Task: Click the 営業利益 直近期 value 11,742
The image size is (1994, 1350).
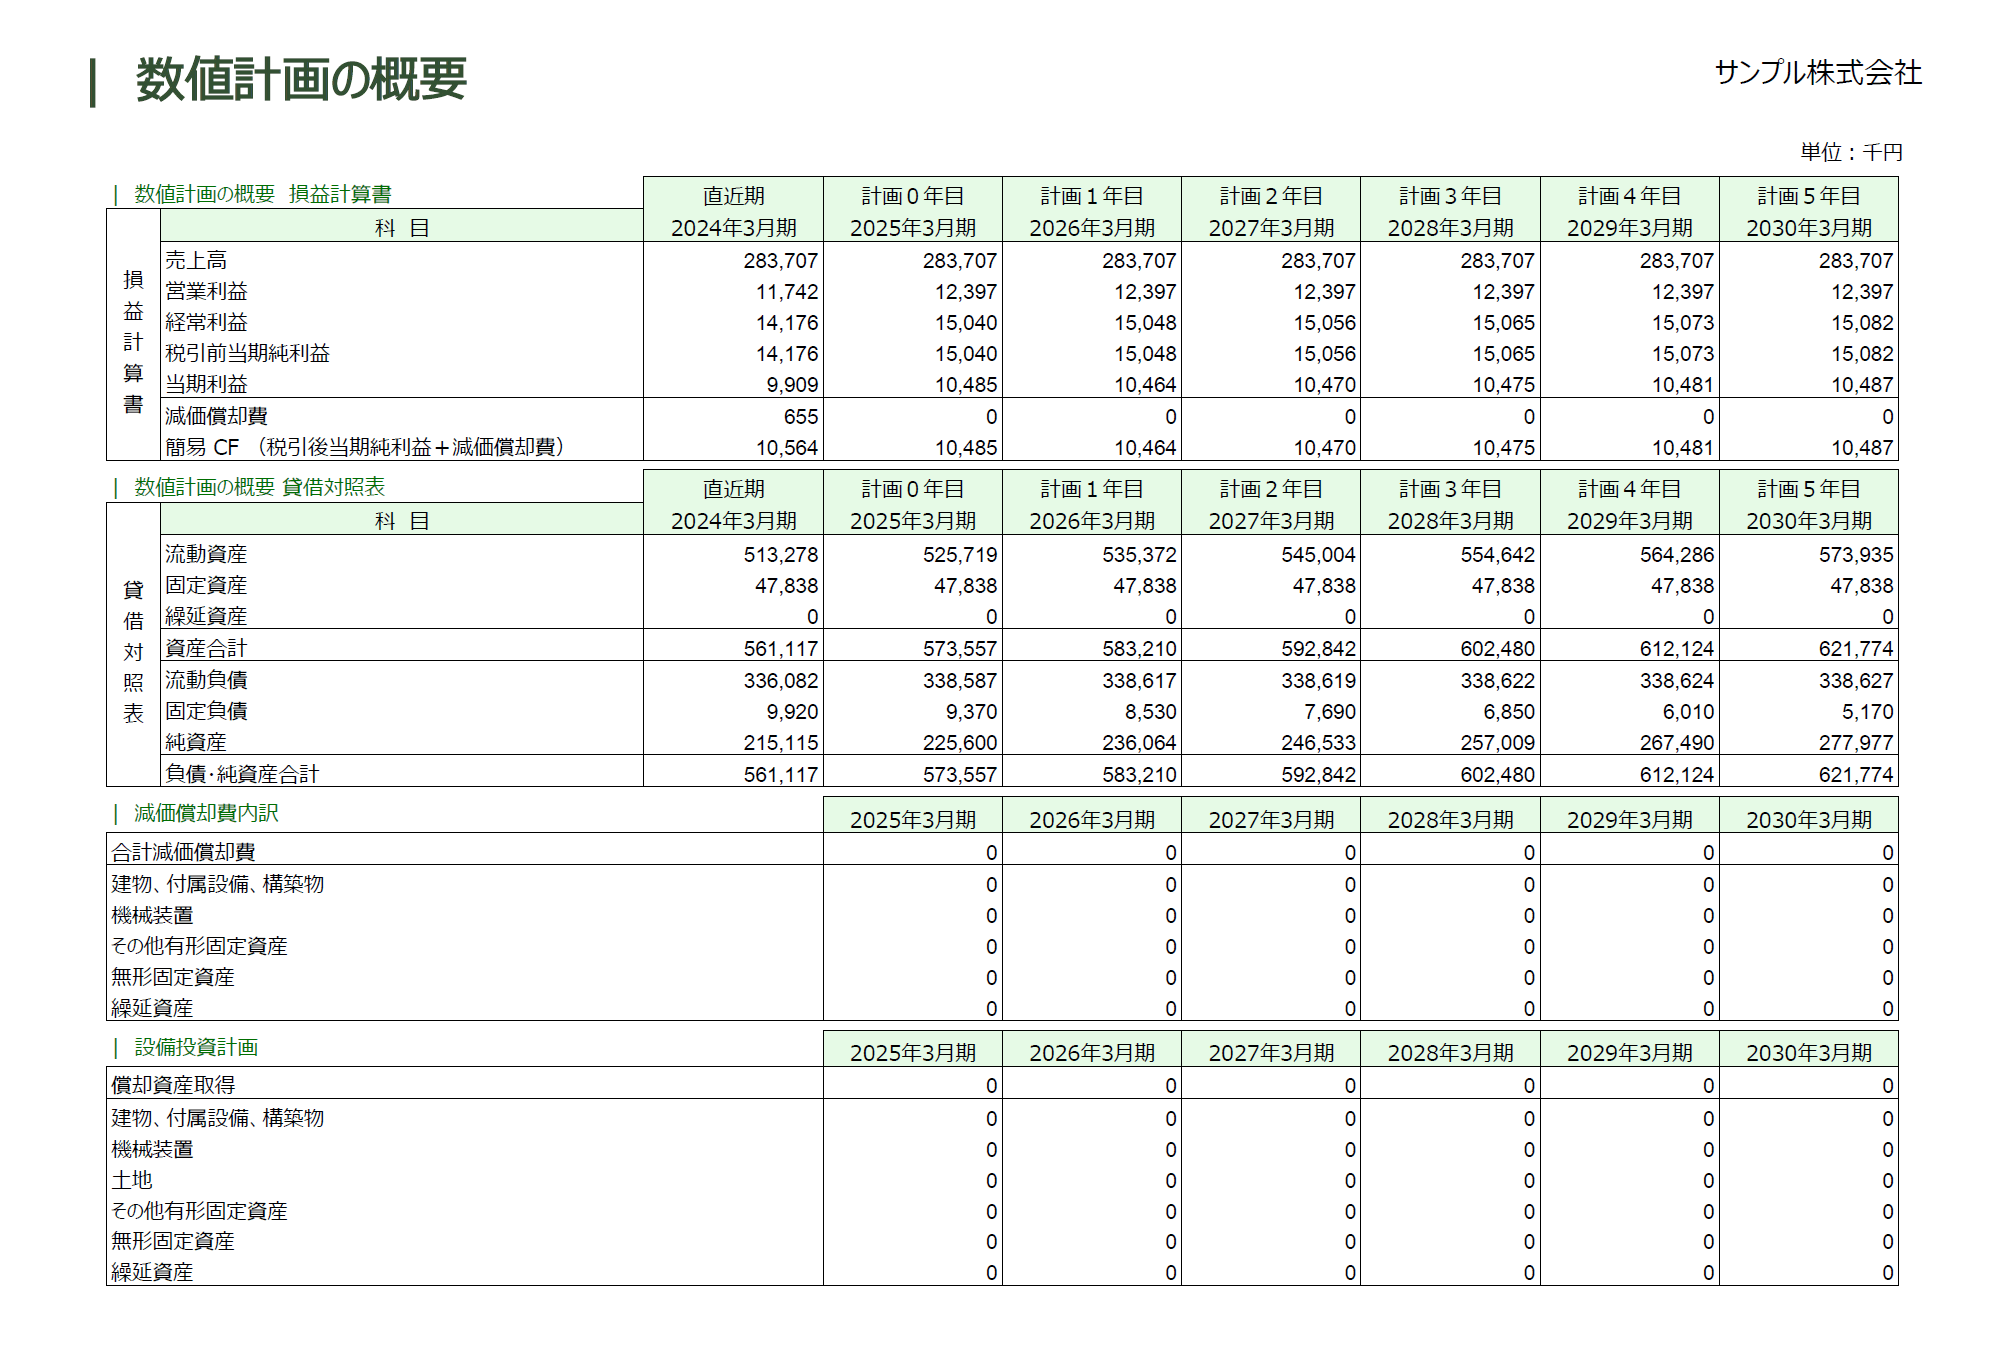Action: 786,292
